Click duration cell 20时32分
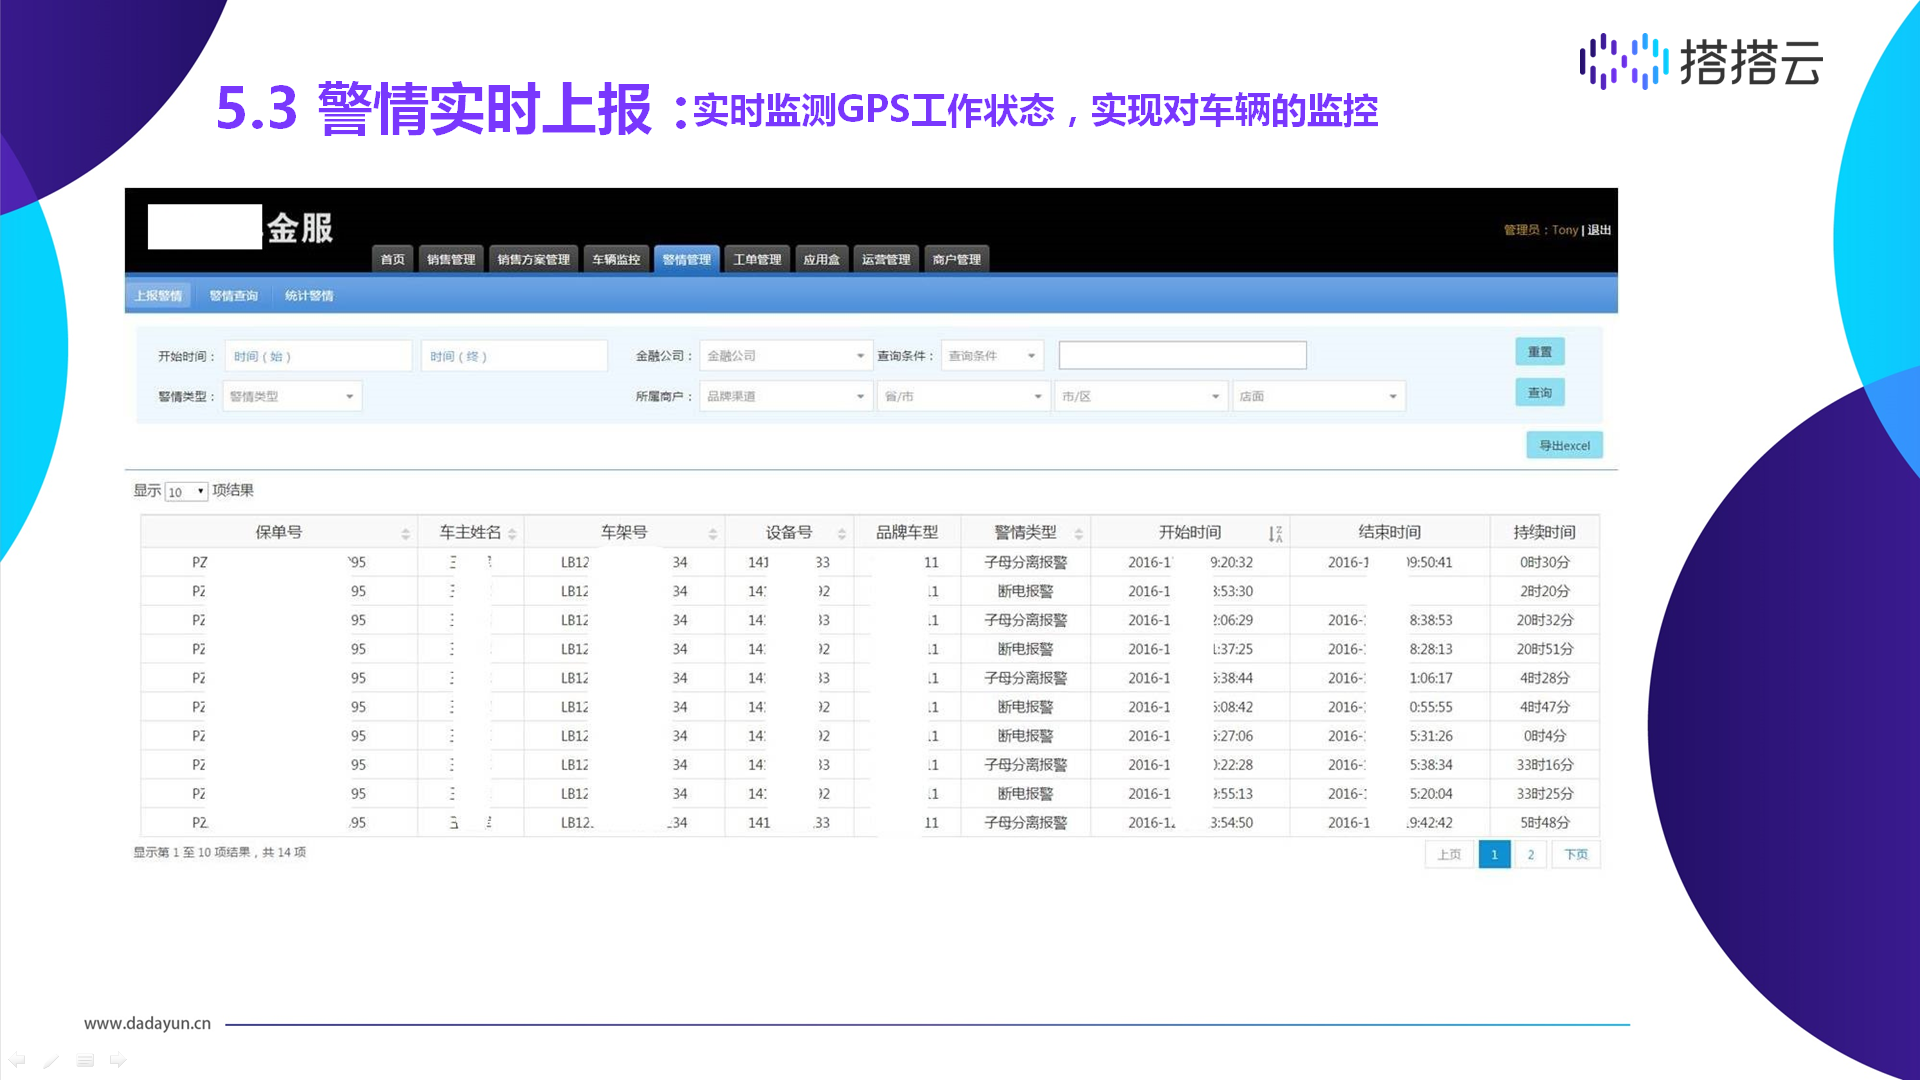 pyautogui.click(x=1544, y=621)
